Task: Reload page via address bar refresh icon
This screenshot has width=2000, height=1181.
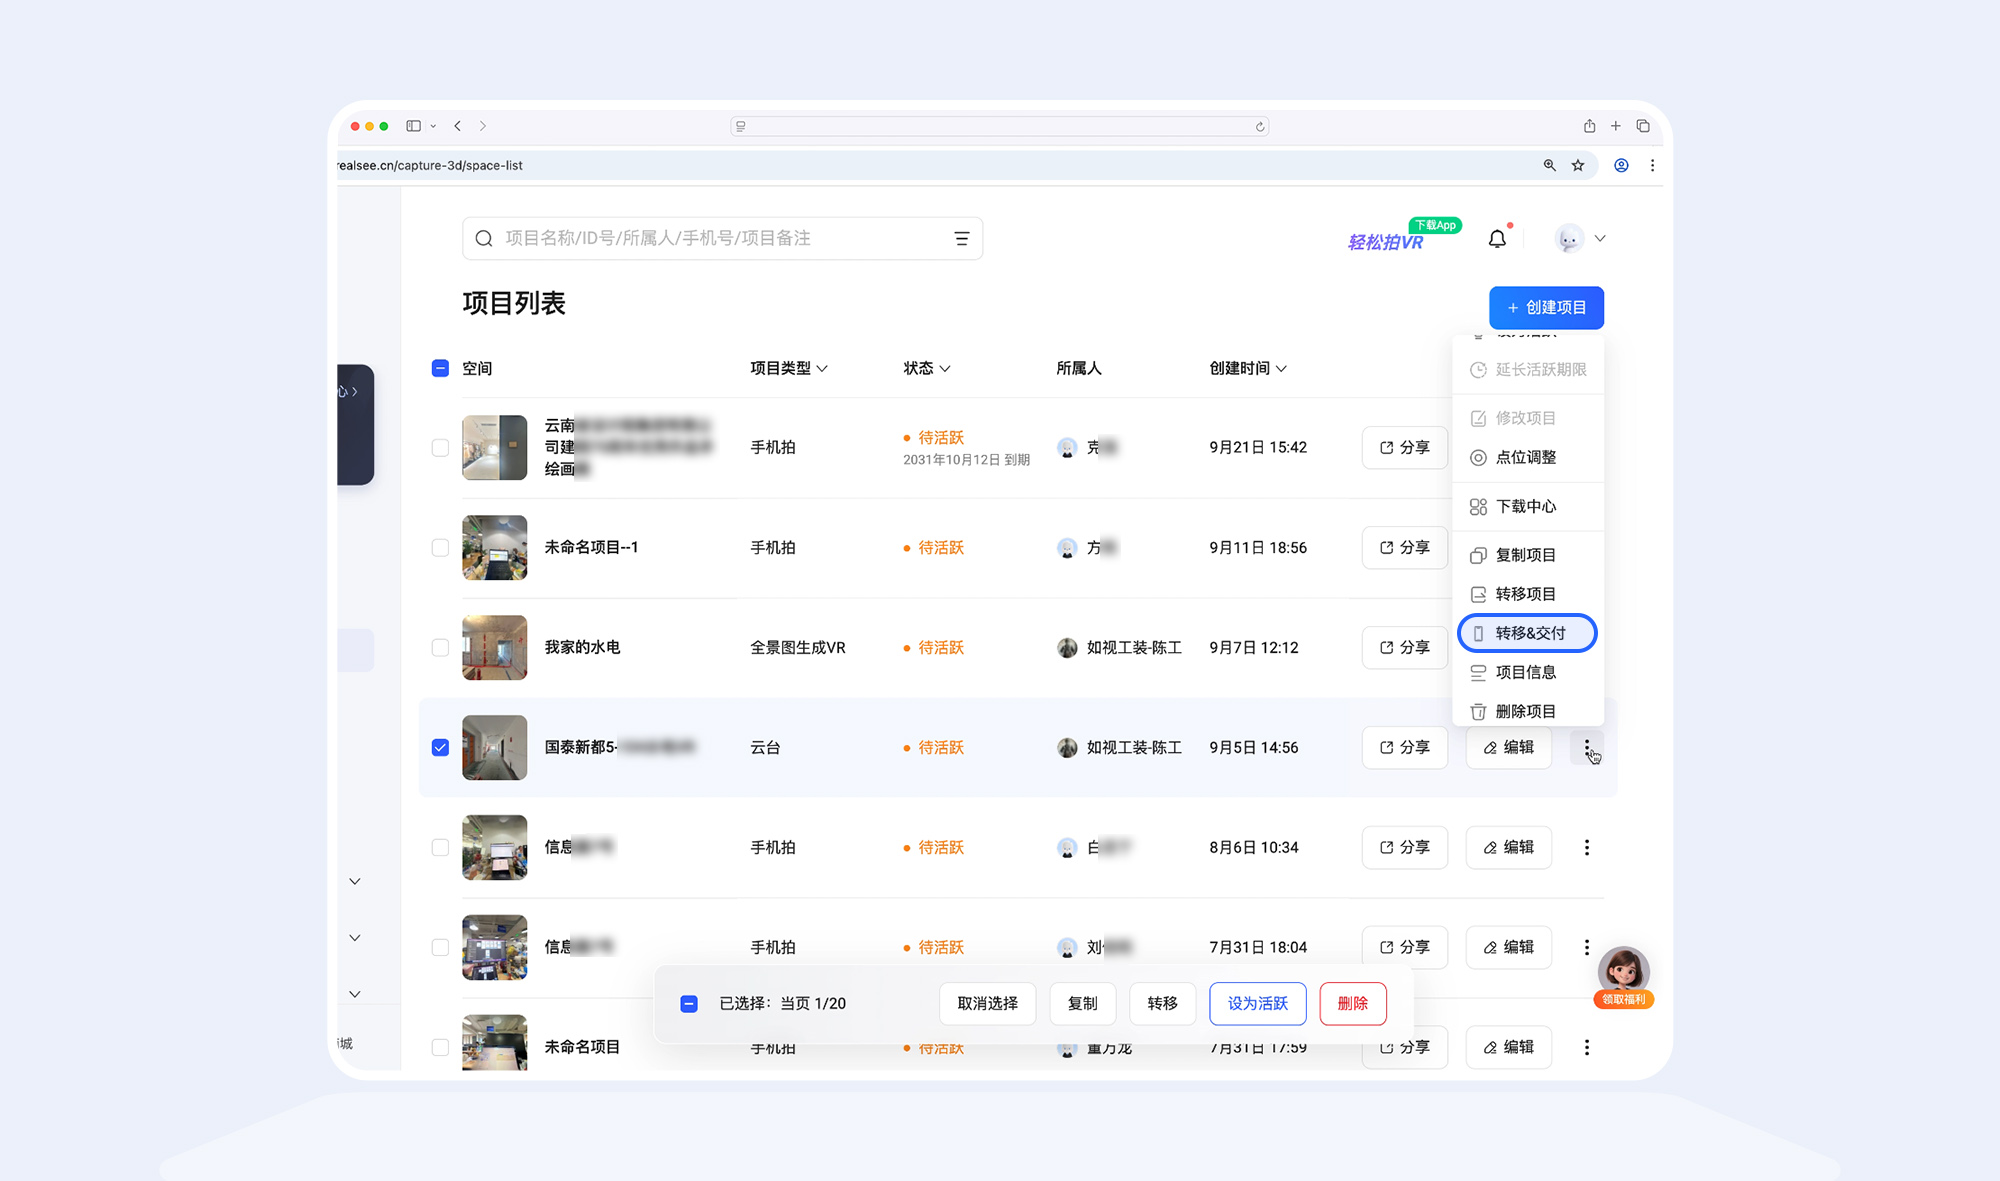Action: pyautogui.click(x=1260, y=126)
